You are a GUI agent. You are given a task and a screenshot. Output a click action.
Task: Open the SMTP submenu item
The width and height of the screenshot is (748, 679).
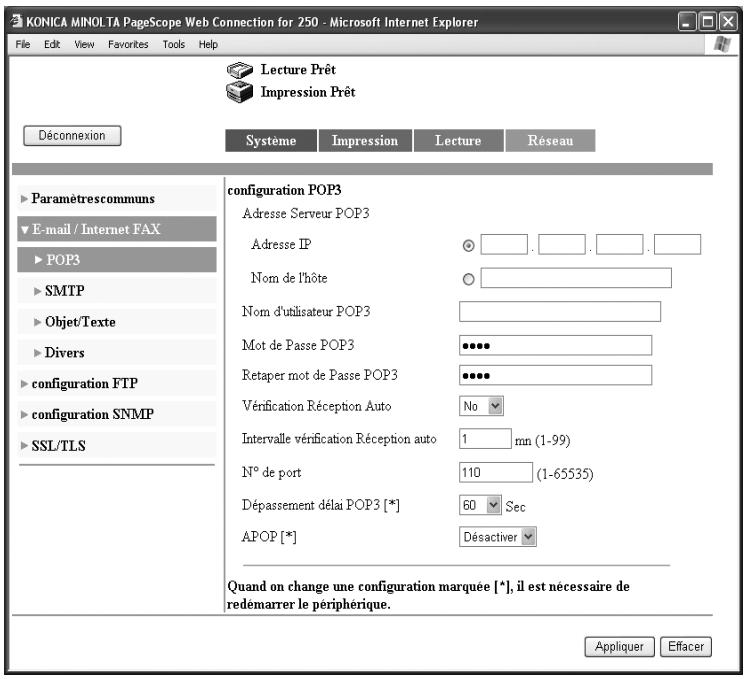(117, 291)
